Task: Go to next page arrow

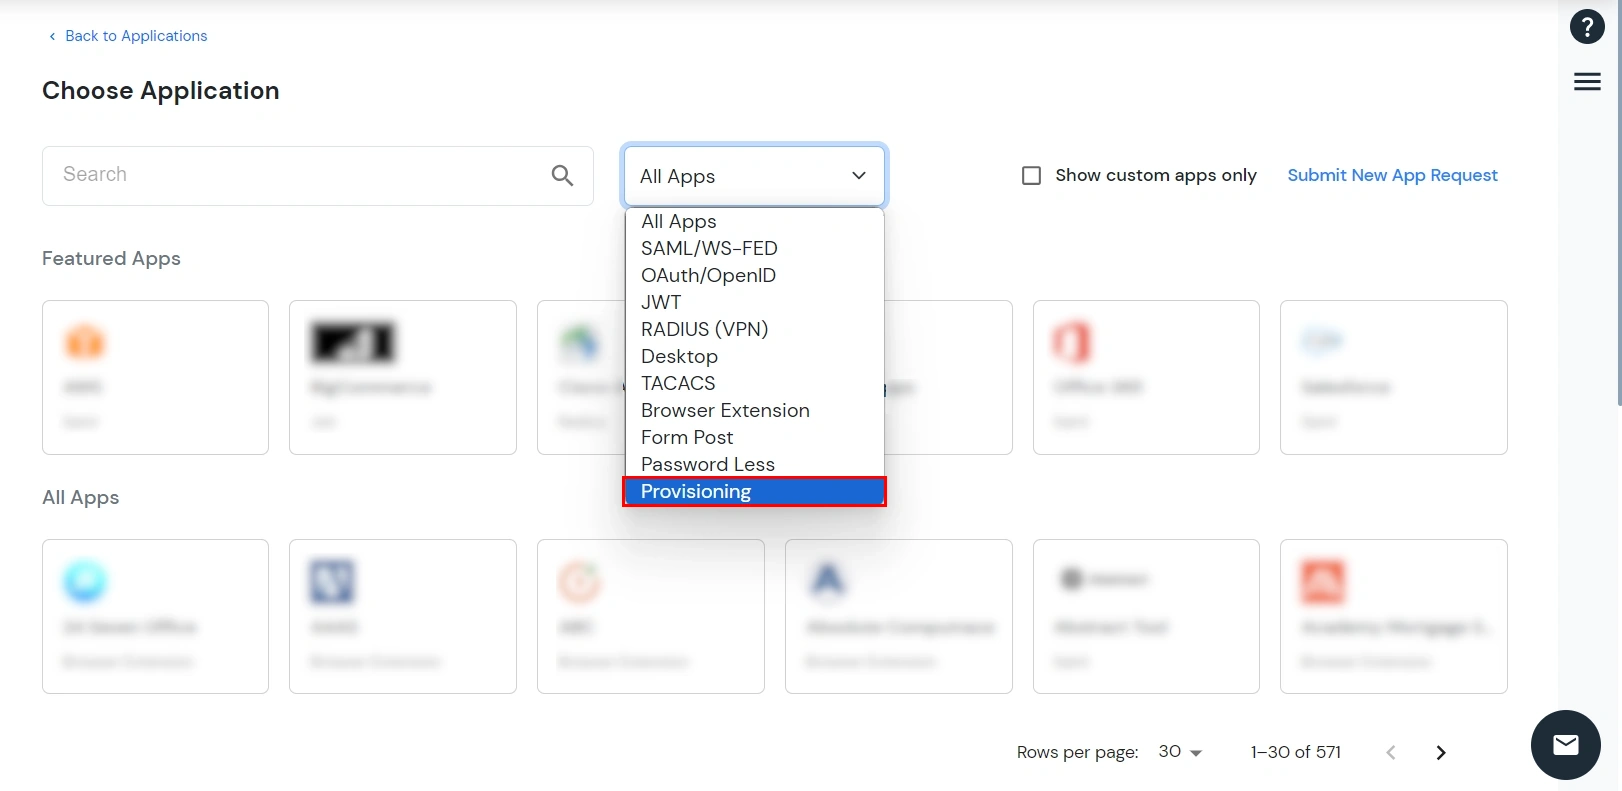Action: click(x=1441, y=753)
